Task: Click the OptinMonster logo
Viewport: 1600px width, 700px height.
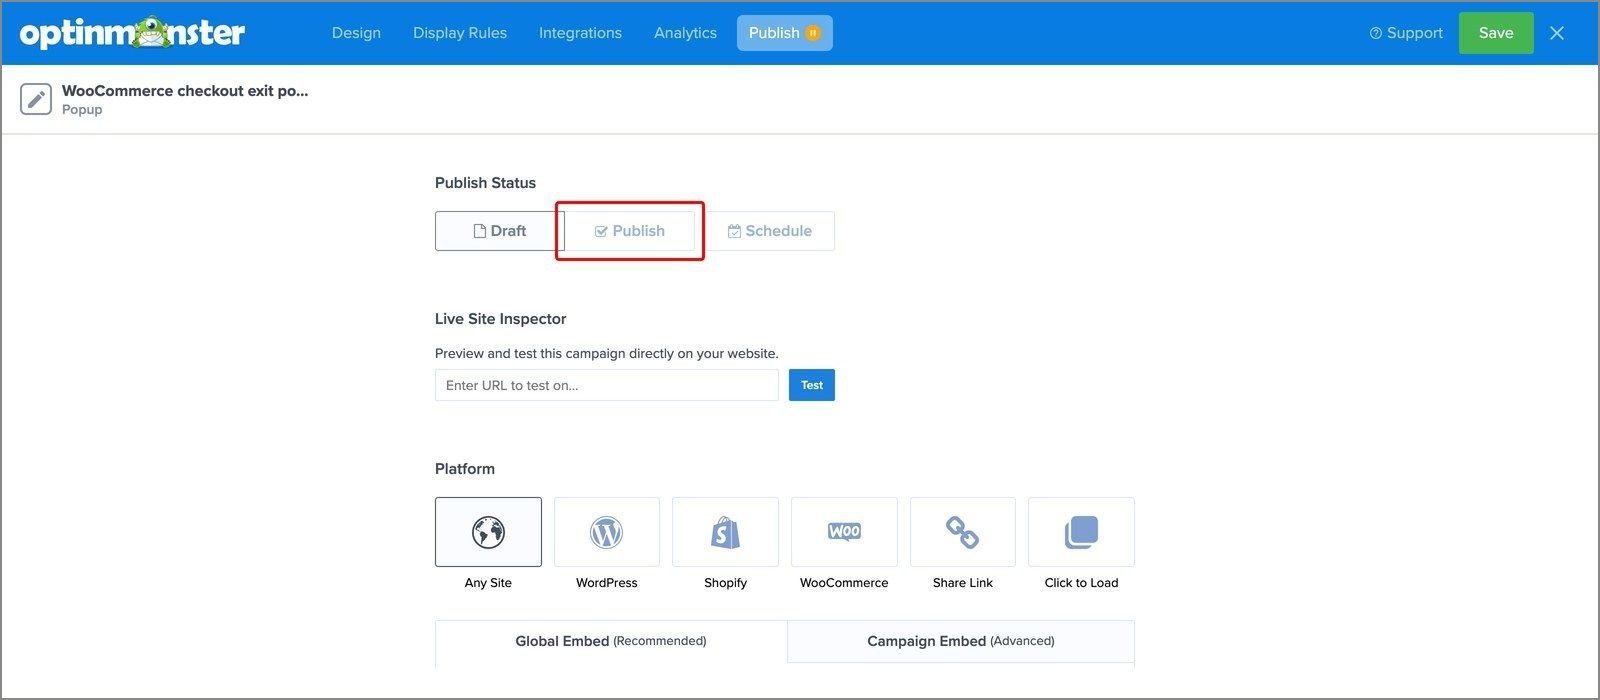Action: click(132, 33)
